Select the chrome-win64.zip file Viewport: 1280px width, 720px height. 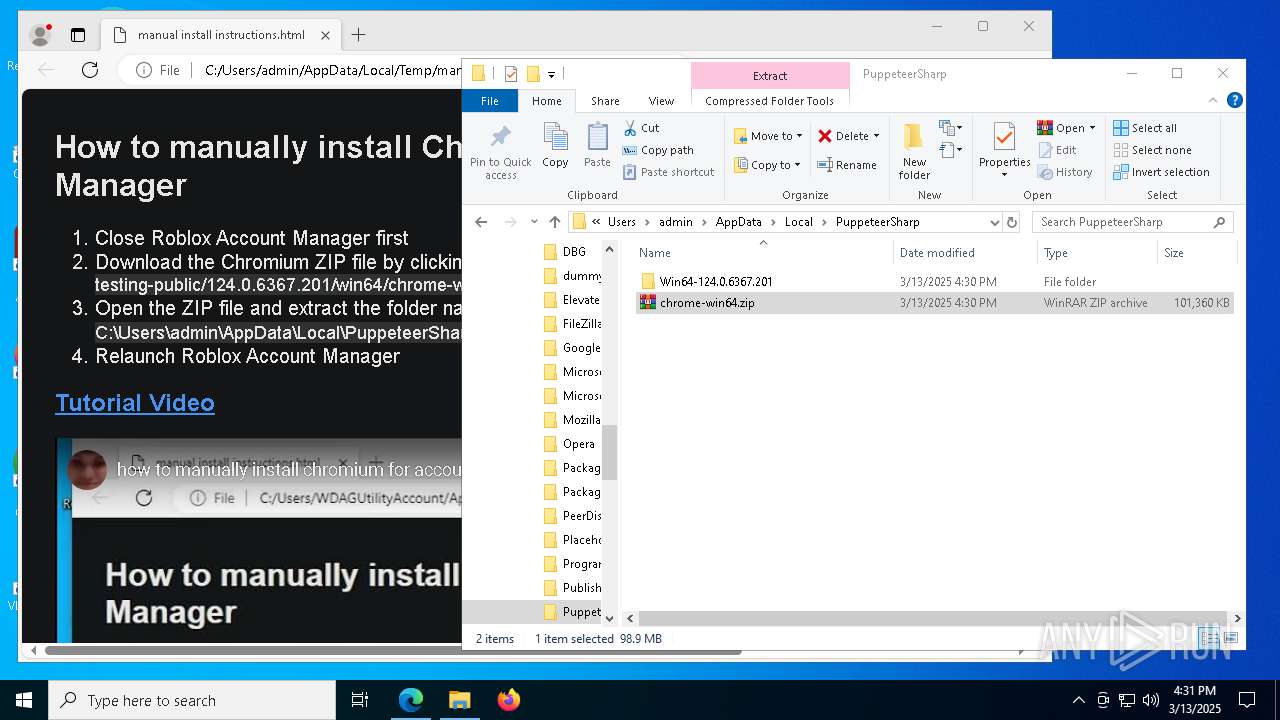click(x=934, y=303)
